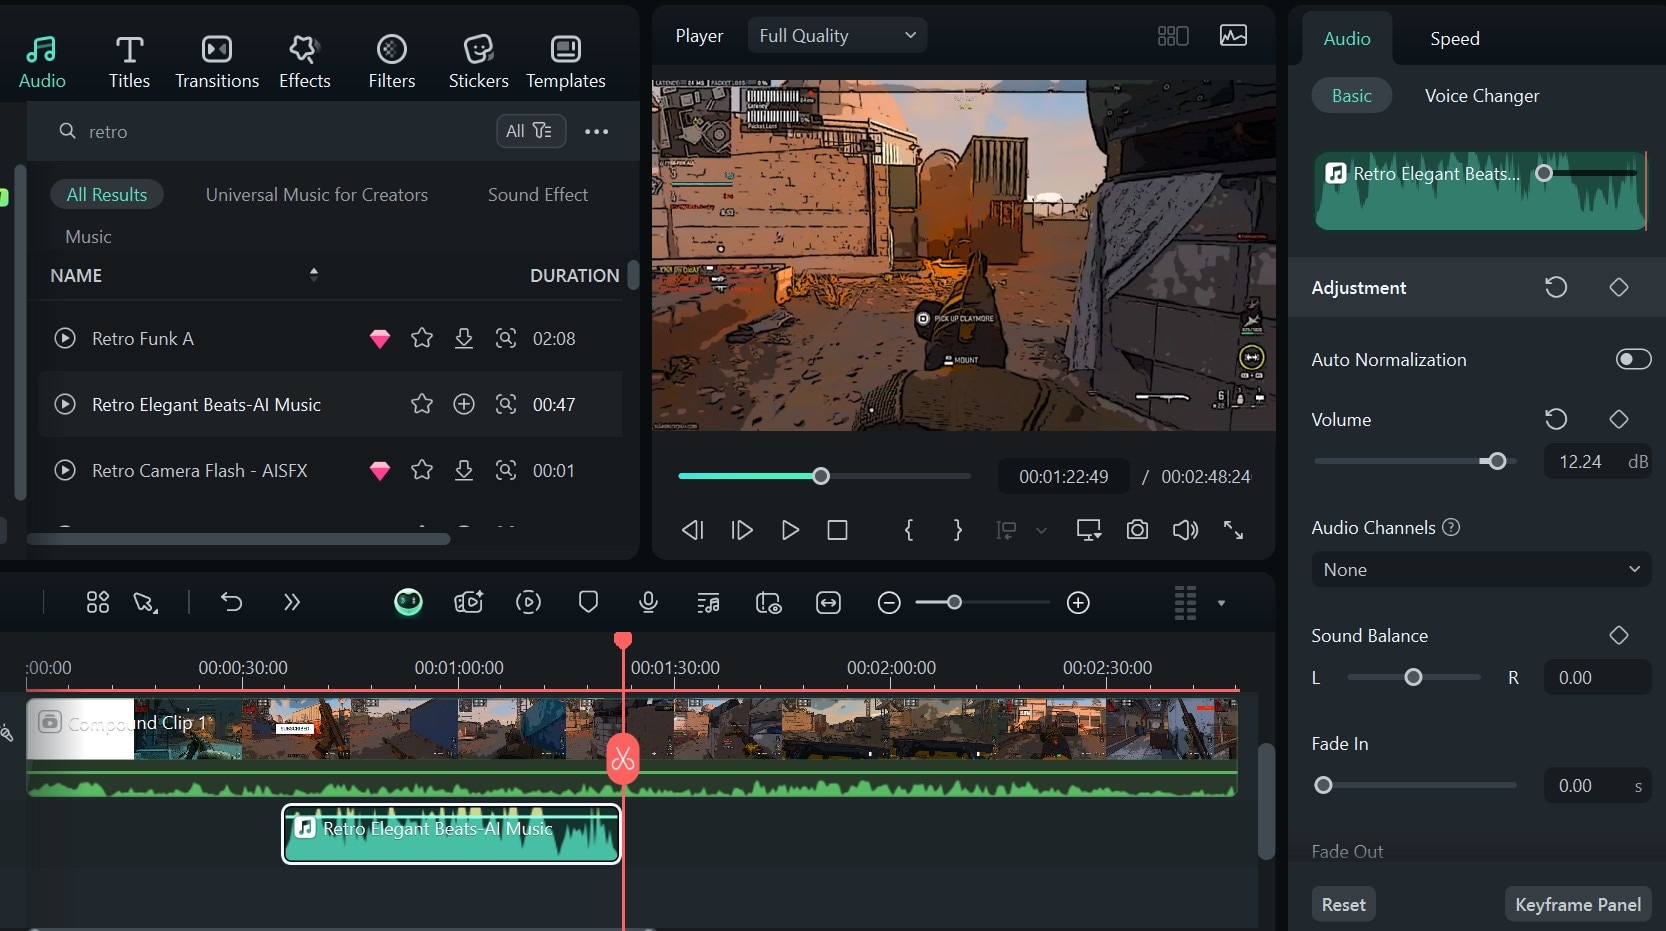Screen dimensions: 1666x931
Task: Select the Voice Changer tab
Action: (1481, 96)
